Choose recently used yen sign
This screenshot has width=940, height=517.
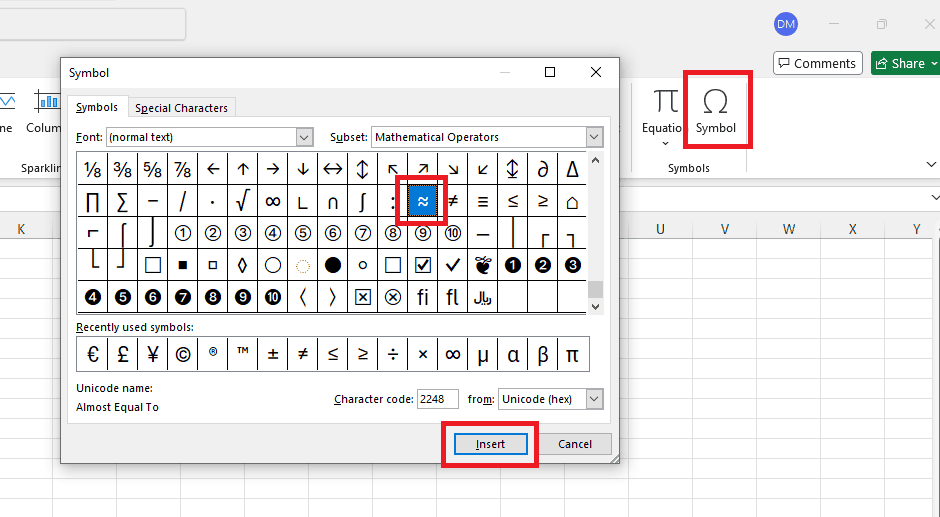(x=152, y=354)
